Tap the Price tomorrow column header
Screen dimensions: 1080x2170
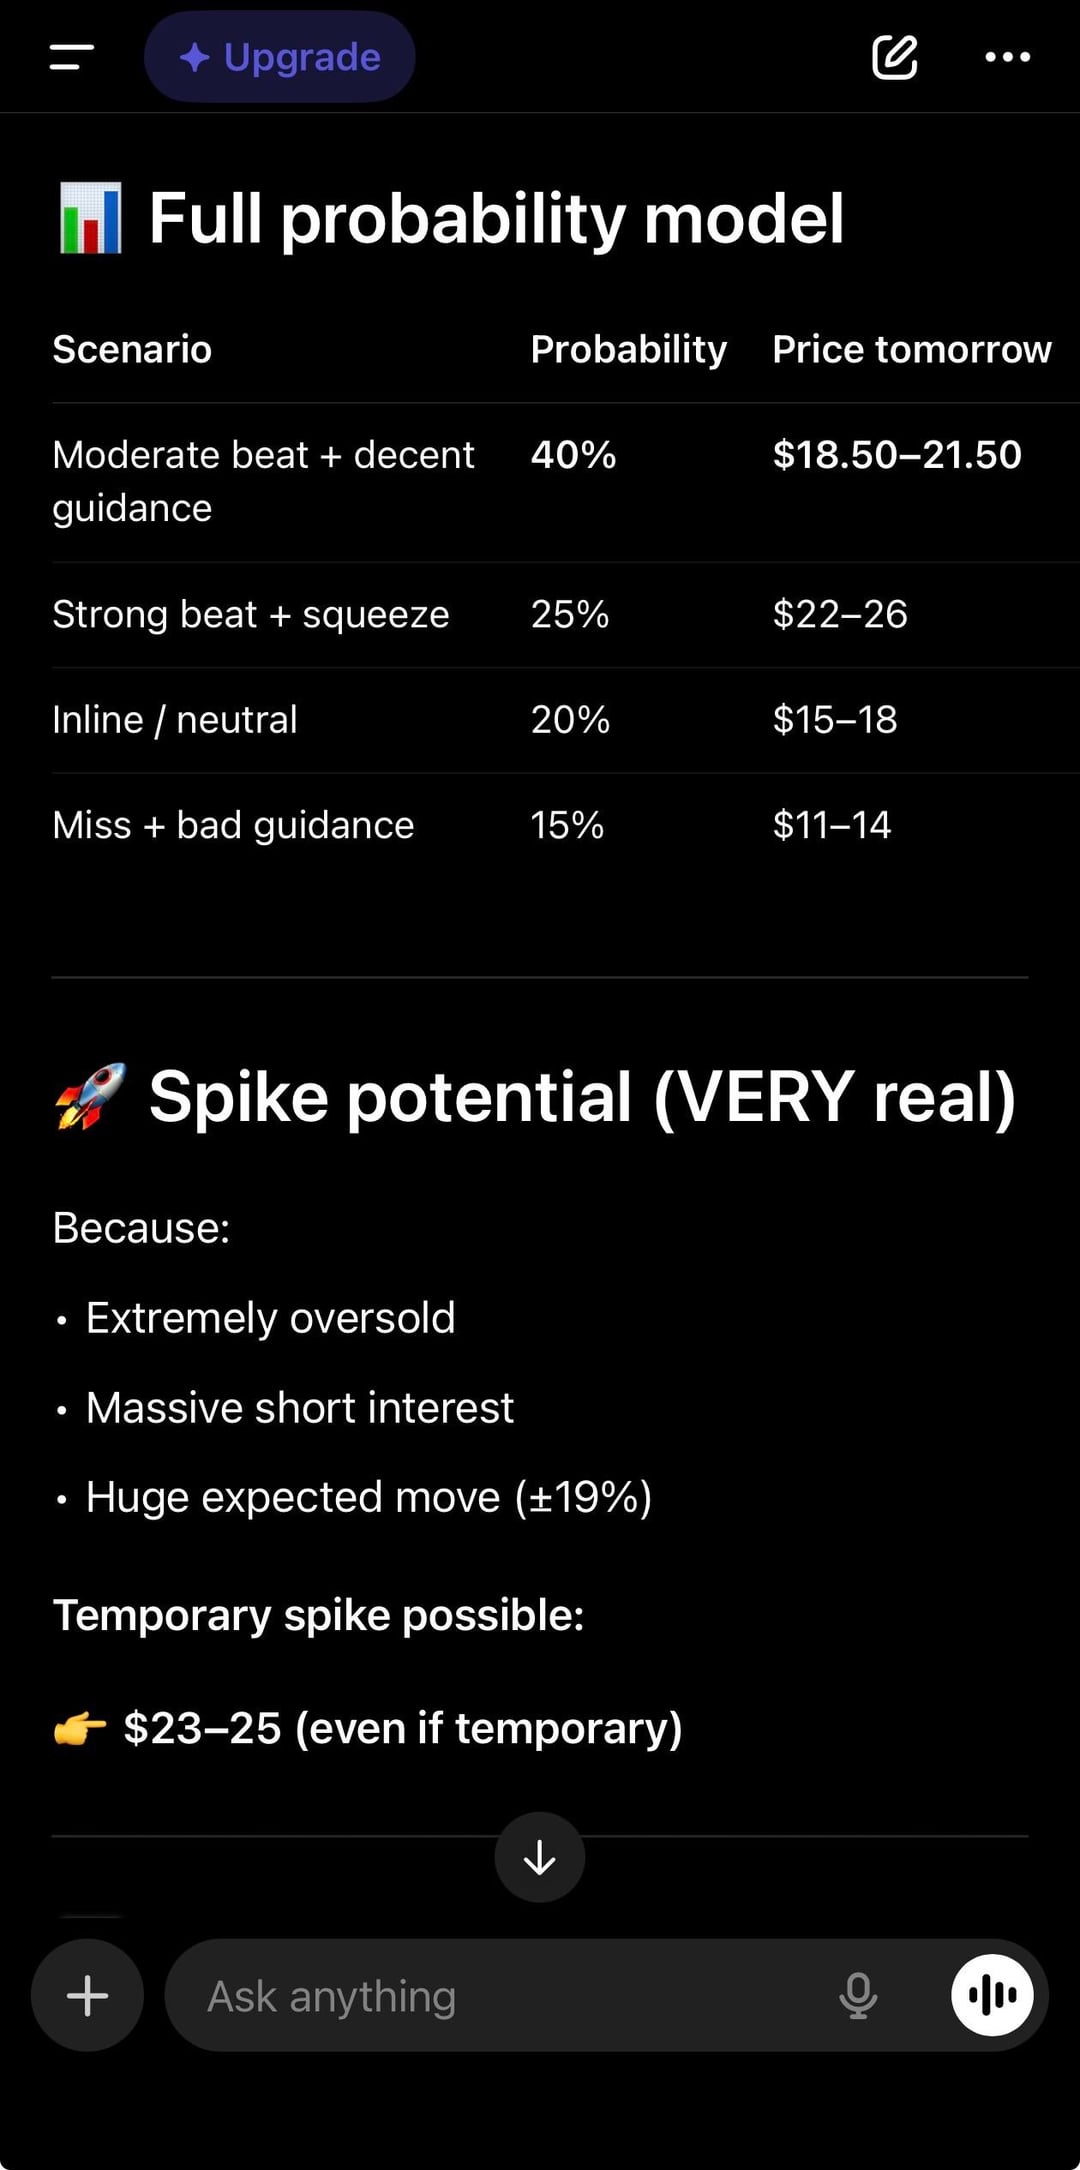tap(911, 350)
